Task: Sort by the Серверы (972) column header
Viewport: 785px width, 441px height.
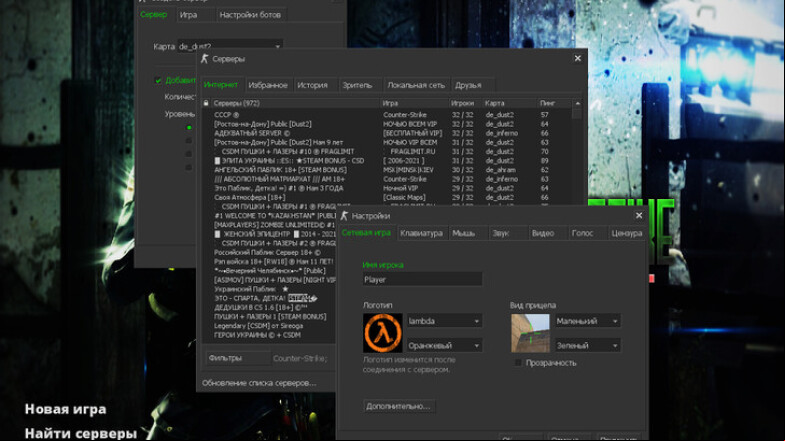Action: pyautogui.click(x=295, y=103)
